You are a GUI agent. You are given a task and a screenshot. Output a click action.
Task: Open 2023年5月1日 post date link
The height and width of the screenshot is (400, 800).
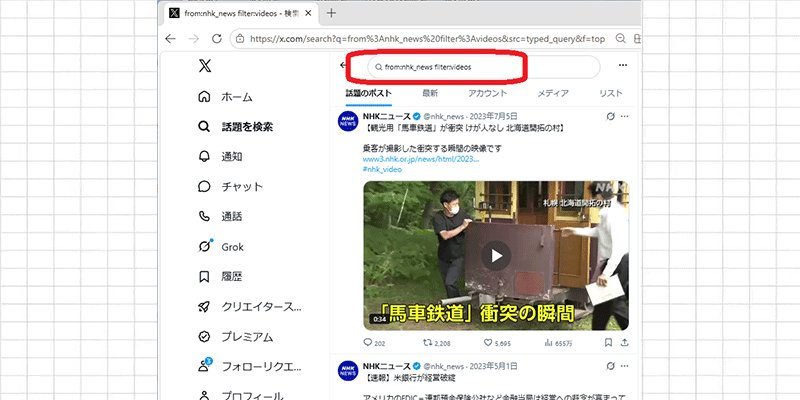click(494, 366)
